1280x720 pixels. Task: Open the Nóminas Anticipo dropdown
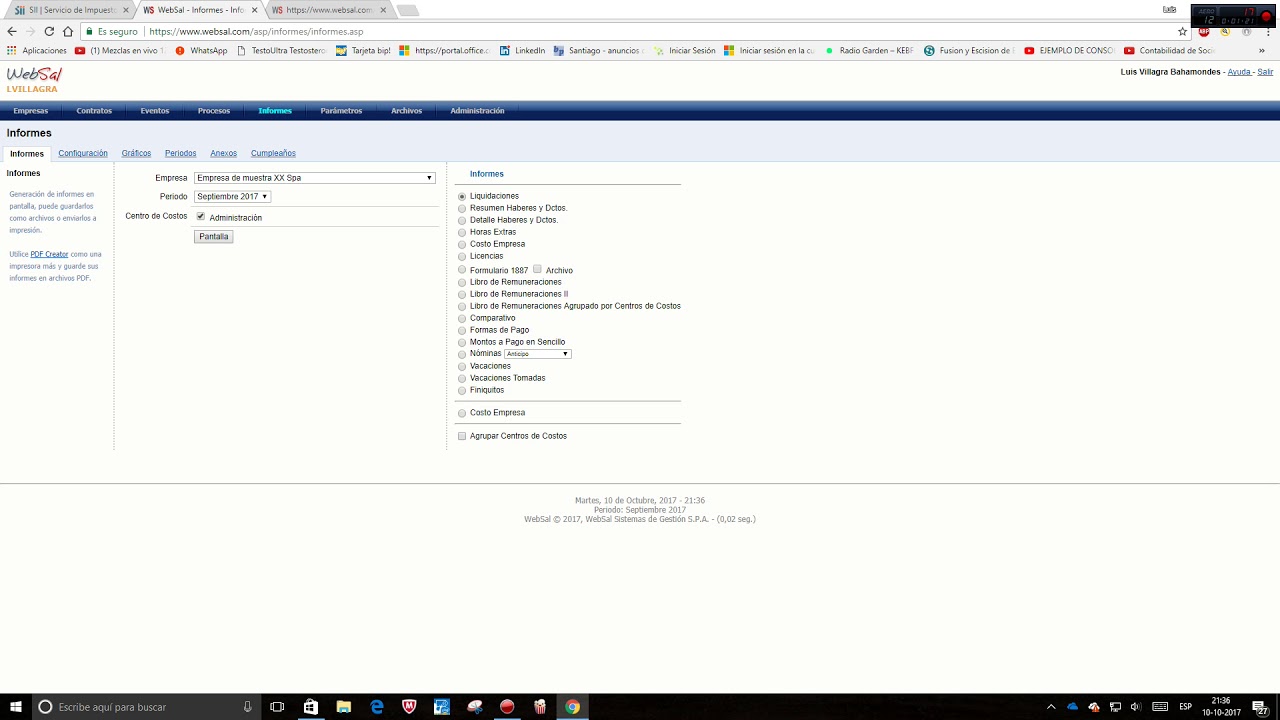click(538, 354)
